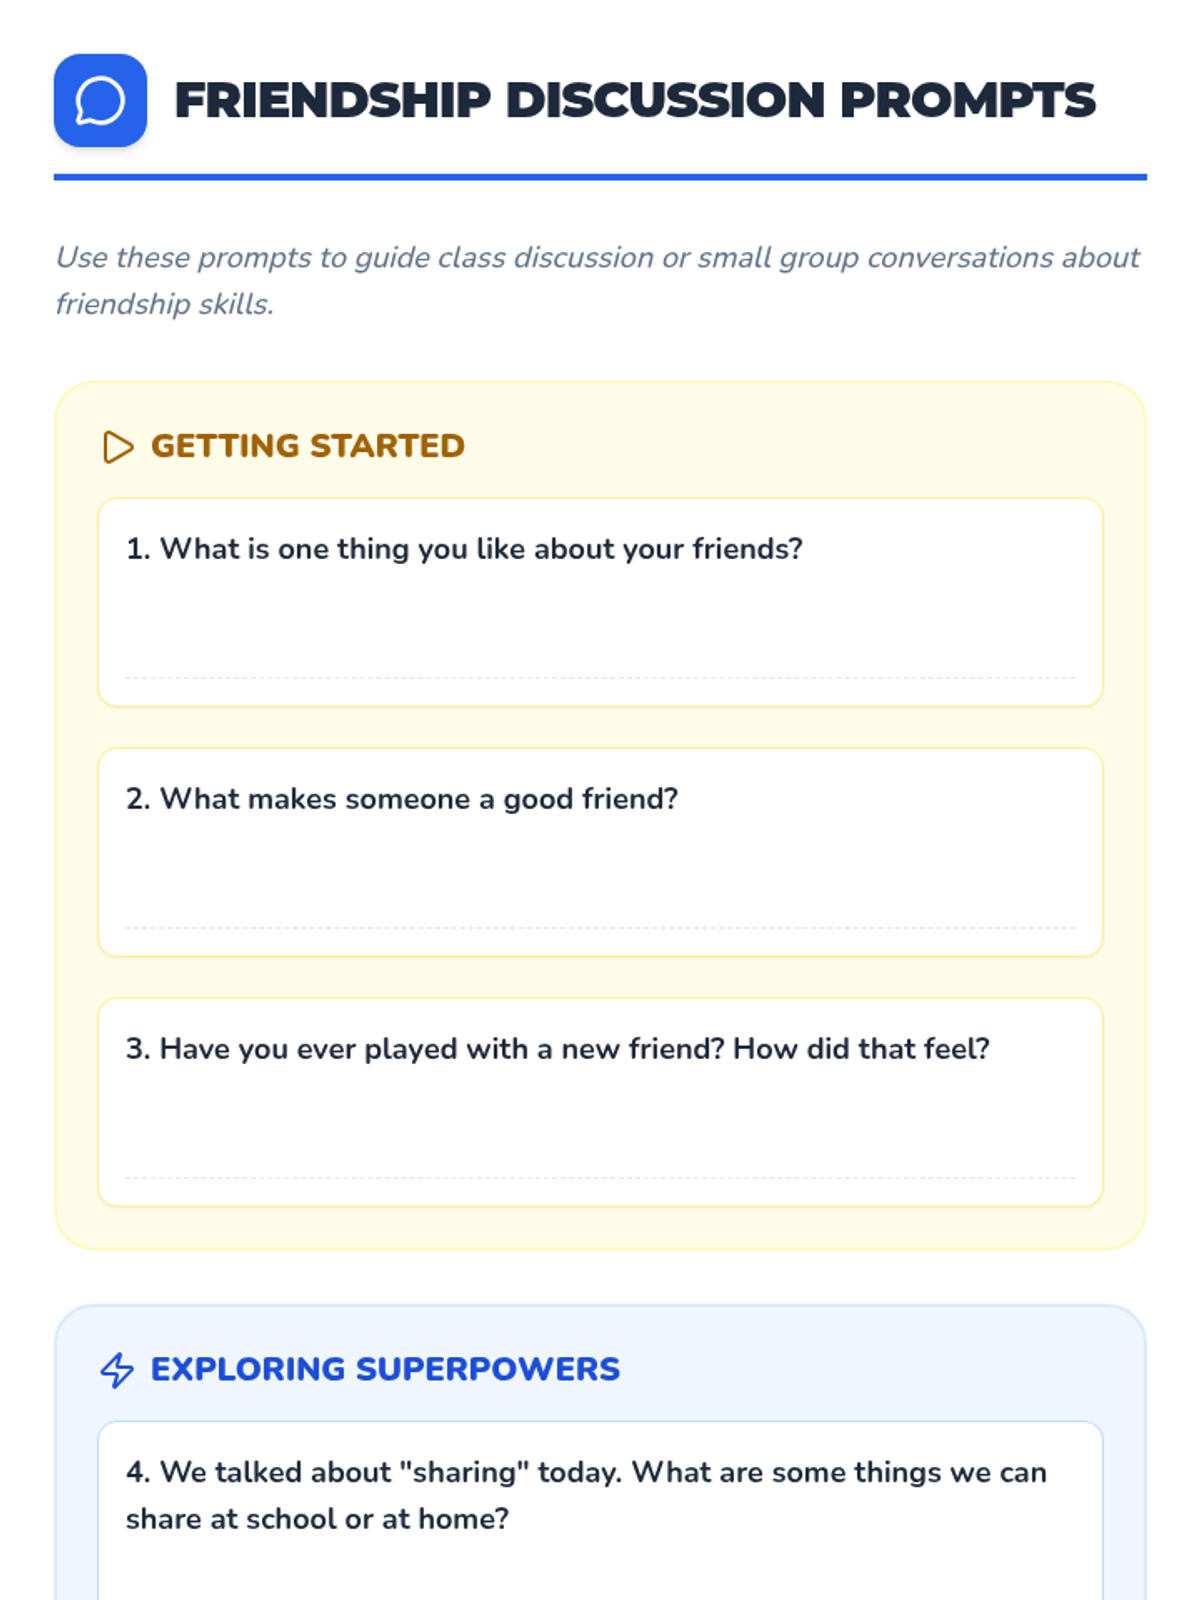The image size is (1200, 1600).
Task: Click the question about what you like about friends
Action: [x=464, y=549]
